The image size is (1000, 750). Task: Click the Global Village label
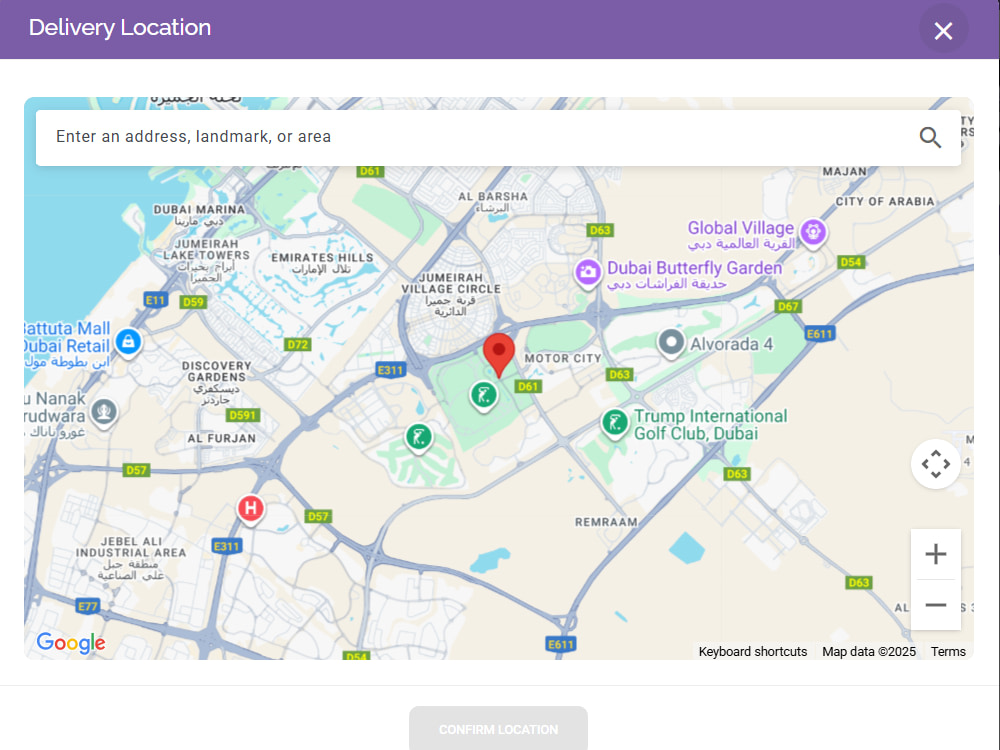[740, 228]
